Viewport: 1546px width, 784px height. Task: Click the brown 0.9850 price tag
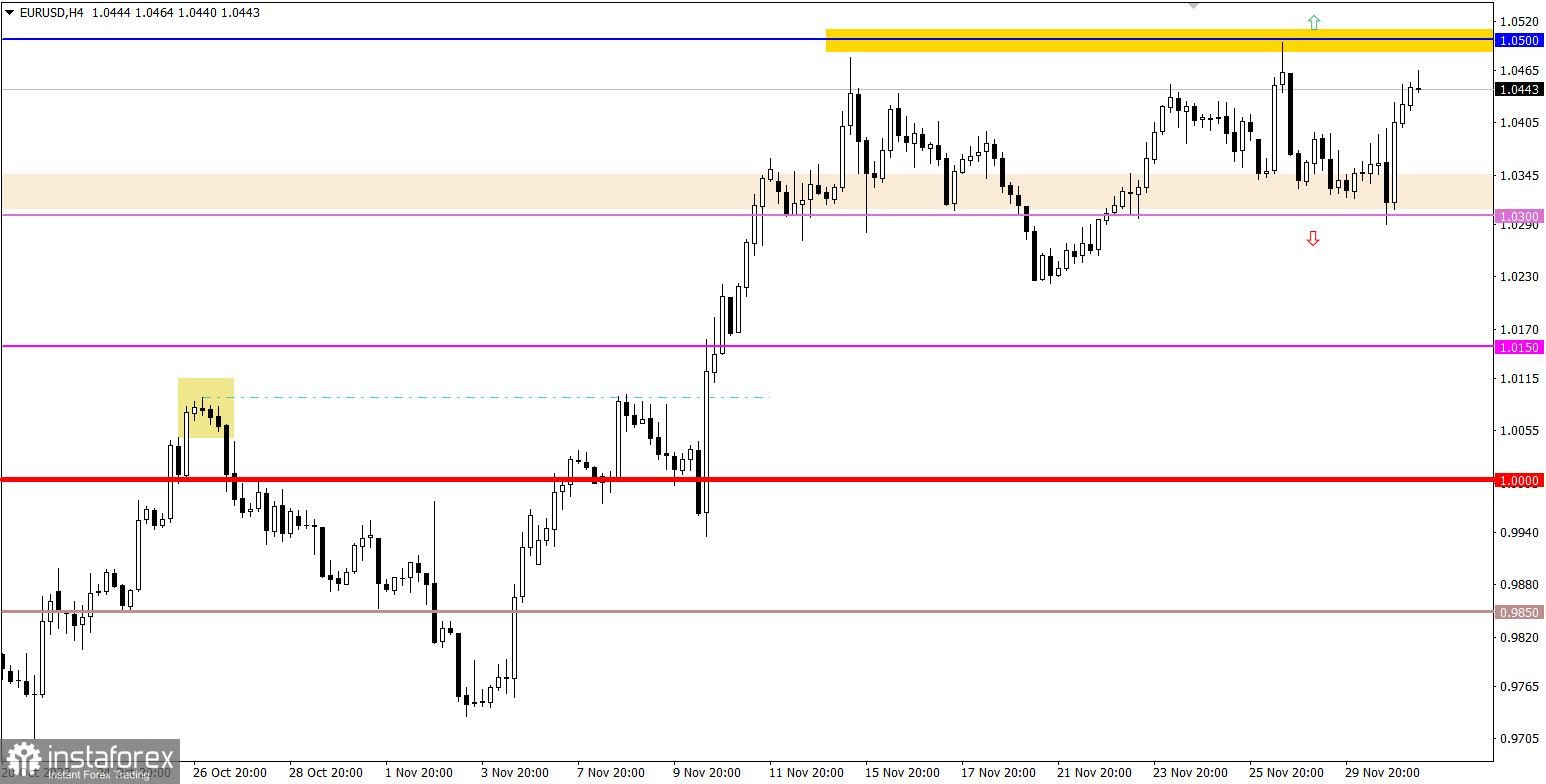1519,612
